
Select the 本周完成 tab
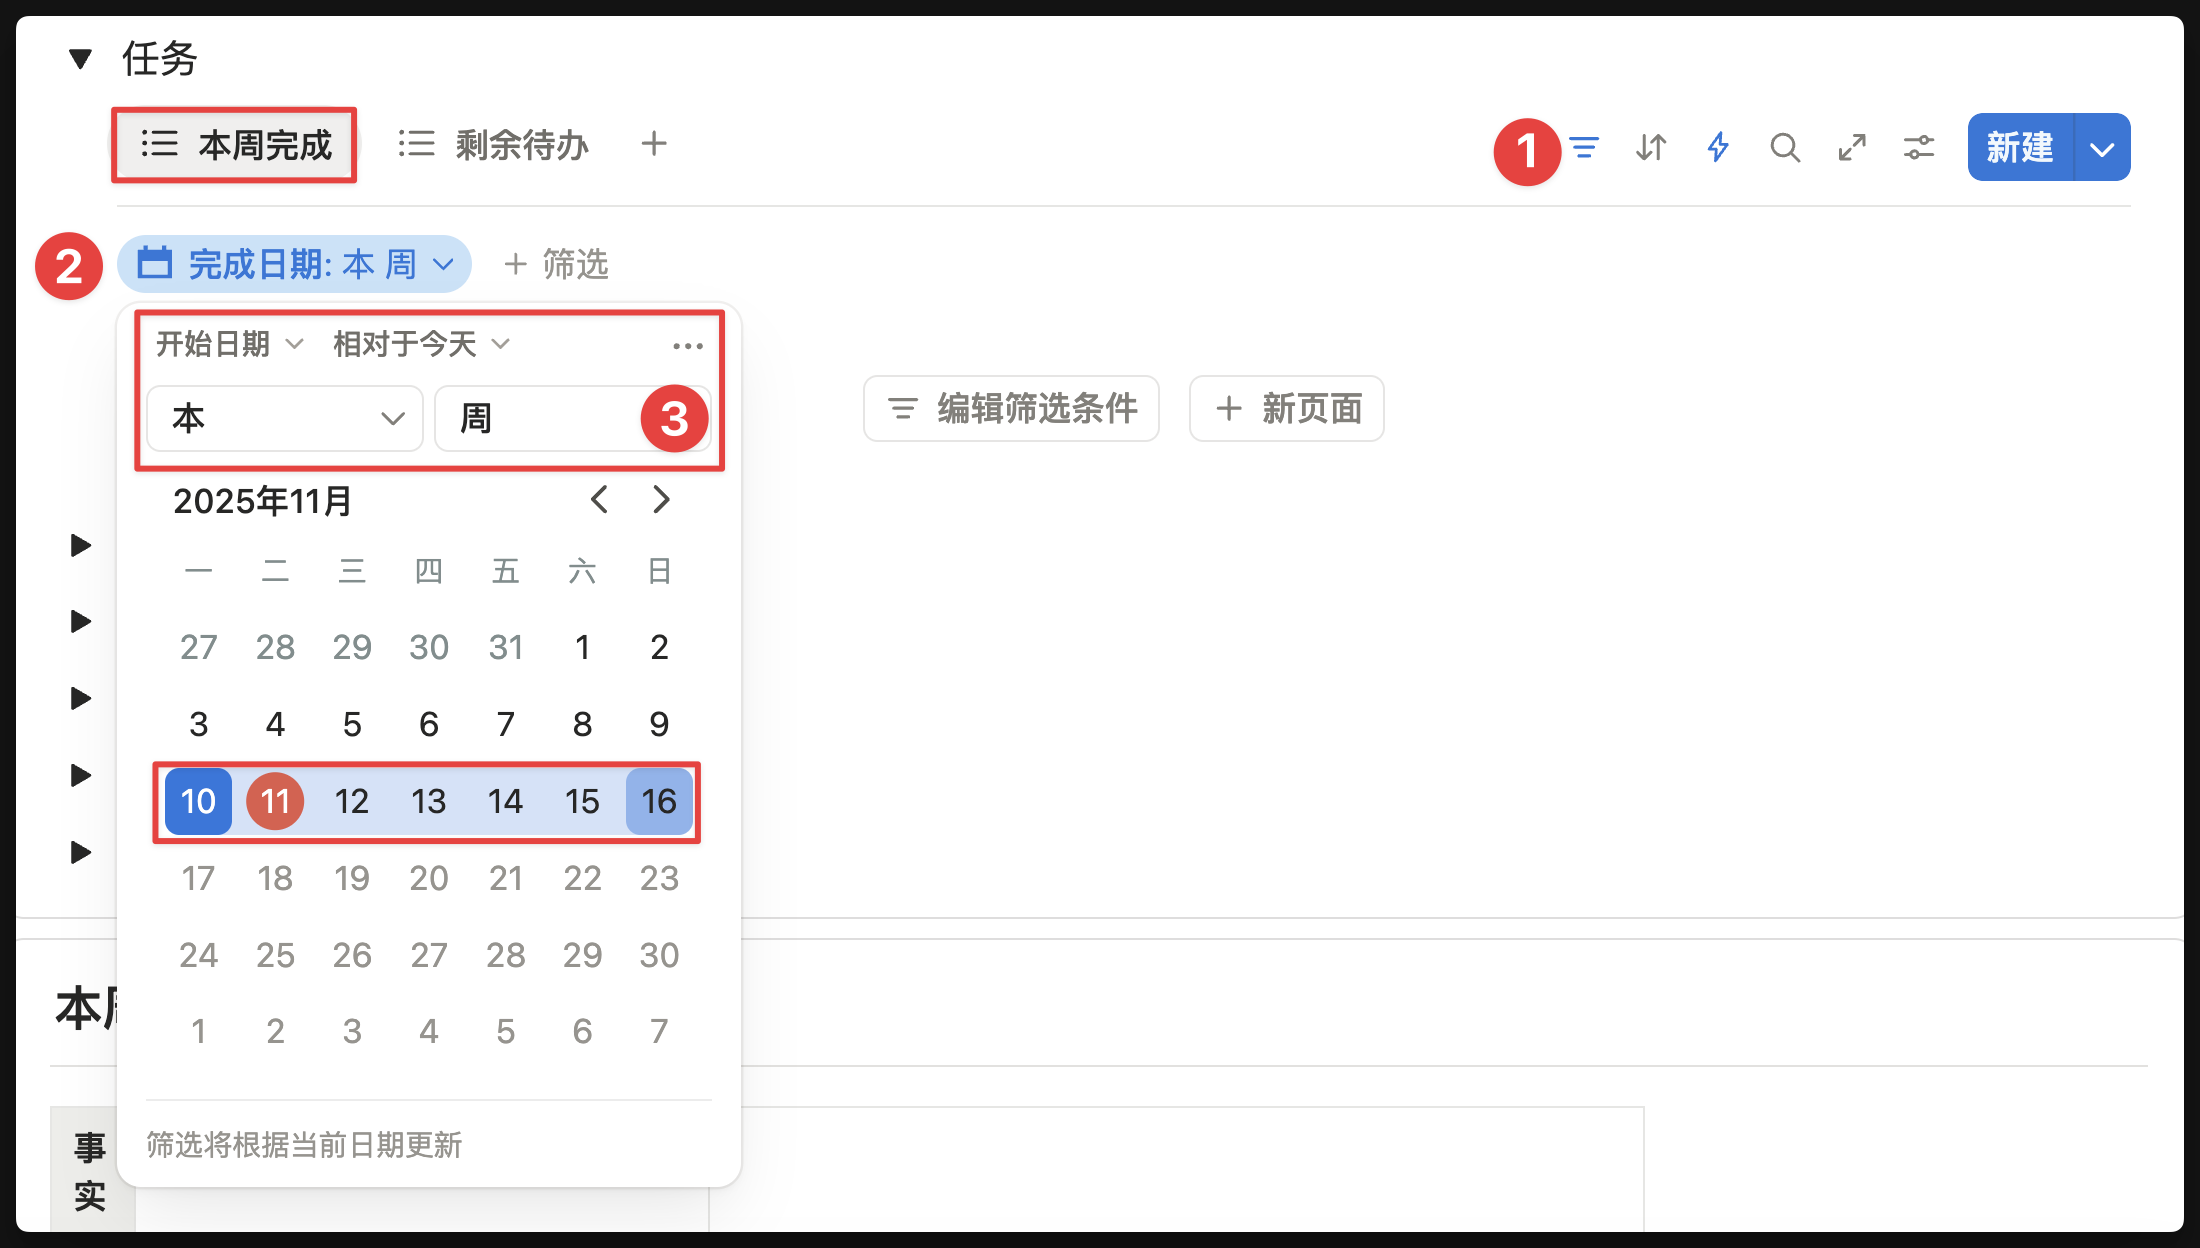point(235,145)
